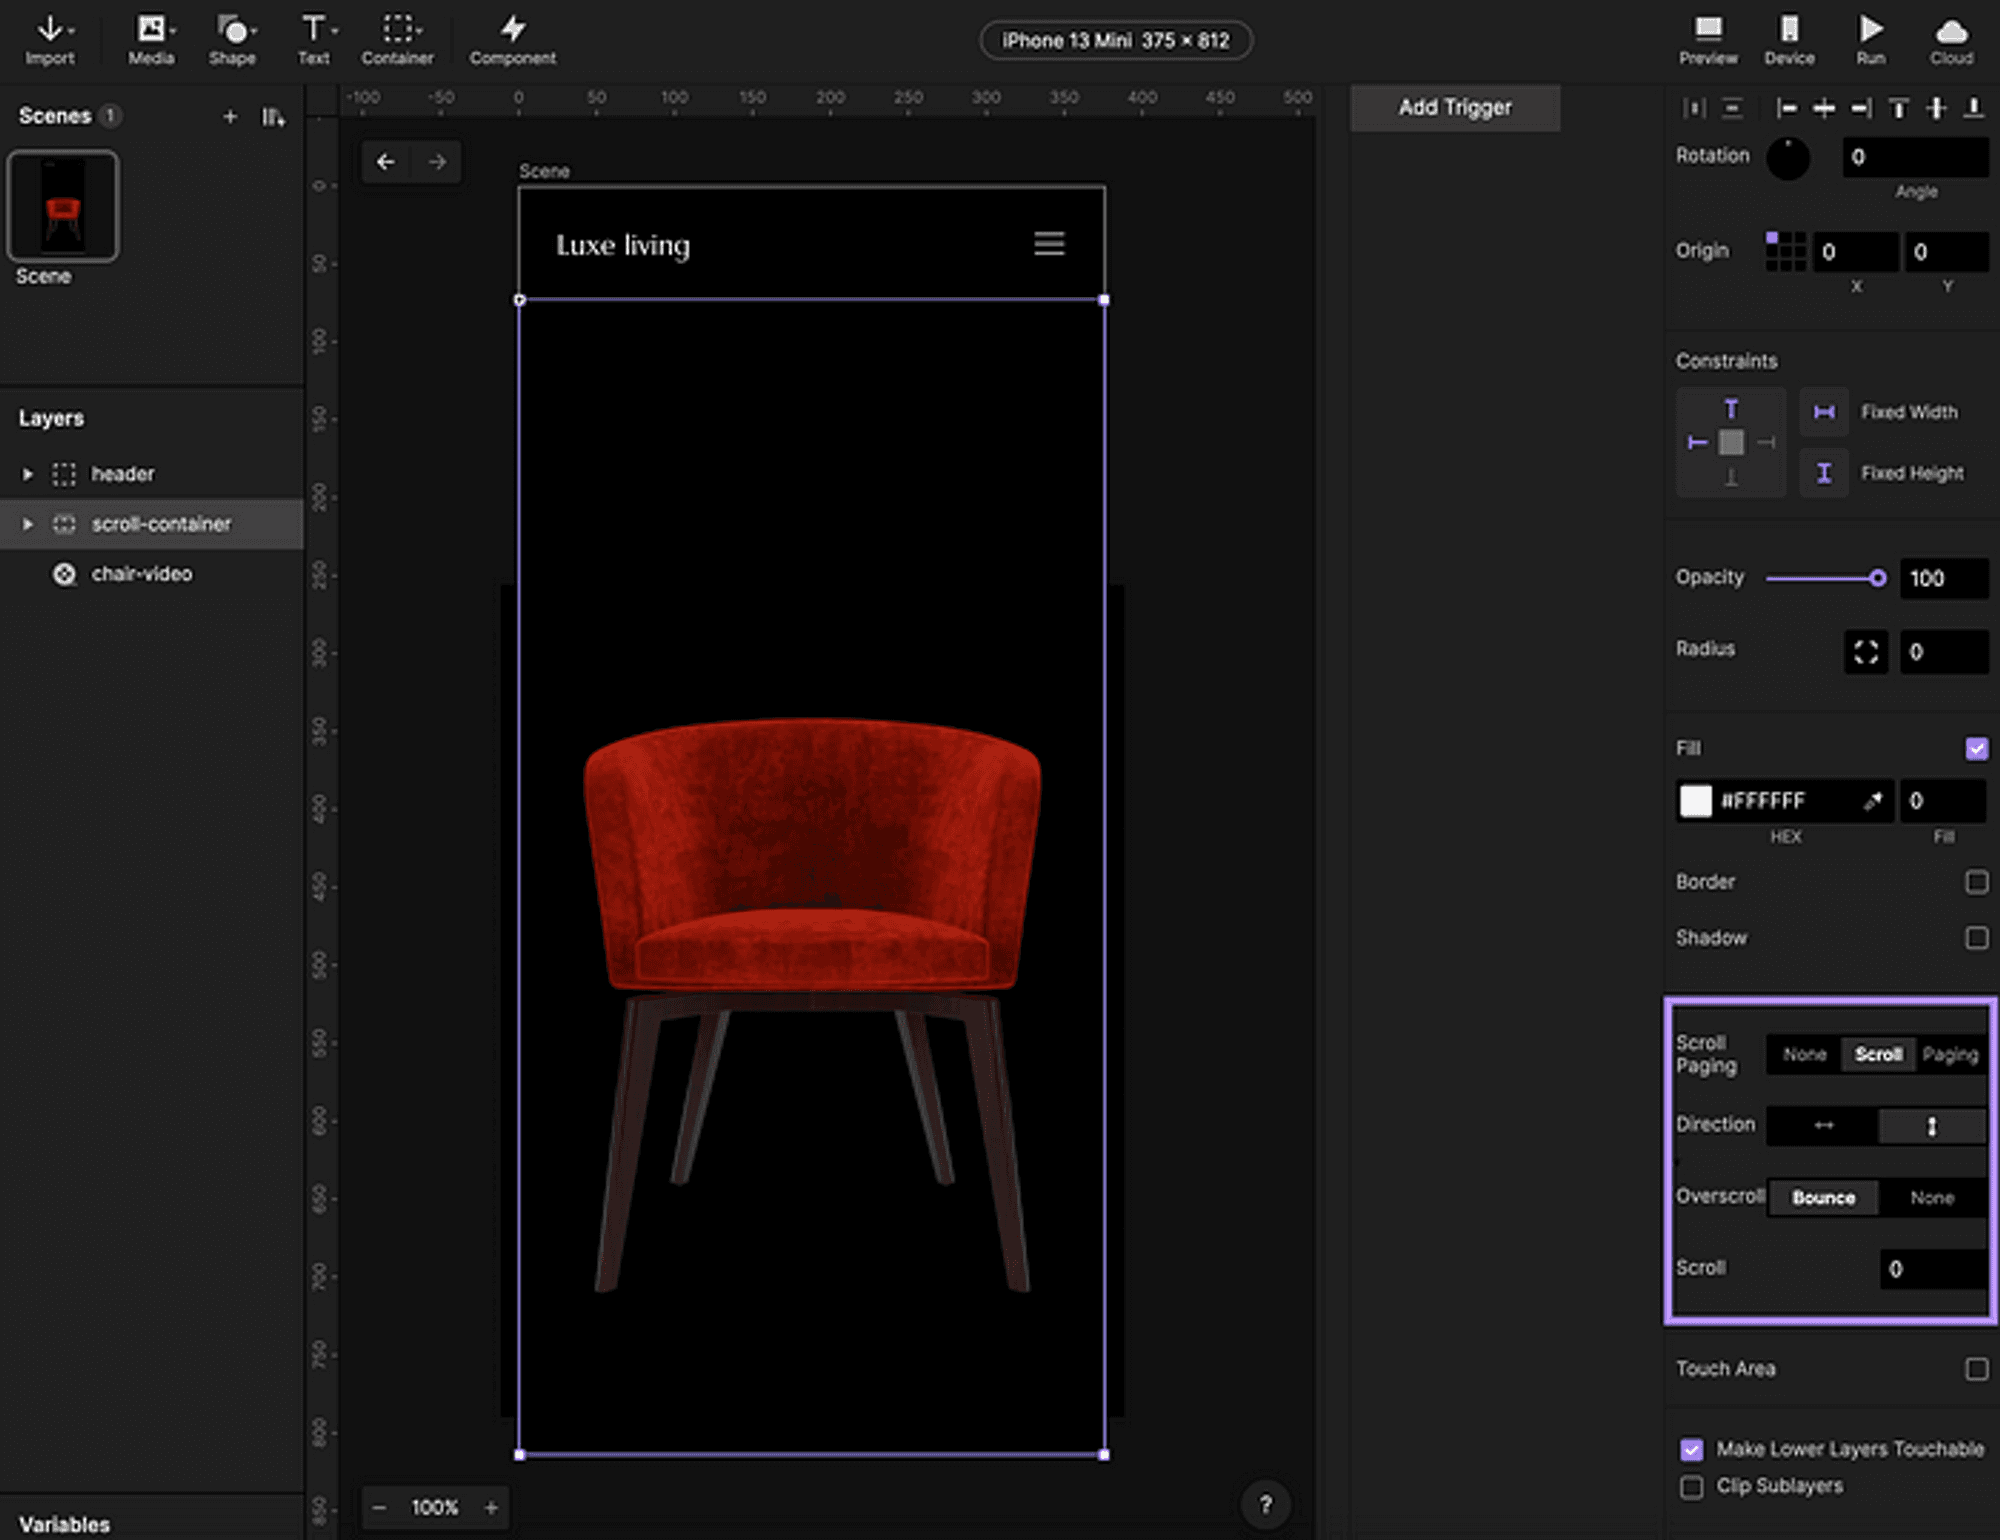Enable the Border checkbox
This screenshot has width=2000, height=1540.
click(1976, 881)
